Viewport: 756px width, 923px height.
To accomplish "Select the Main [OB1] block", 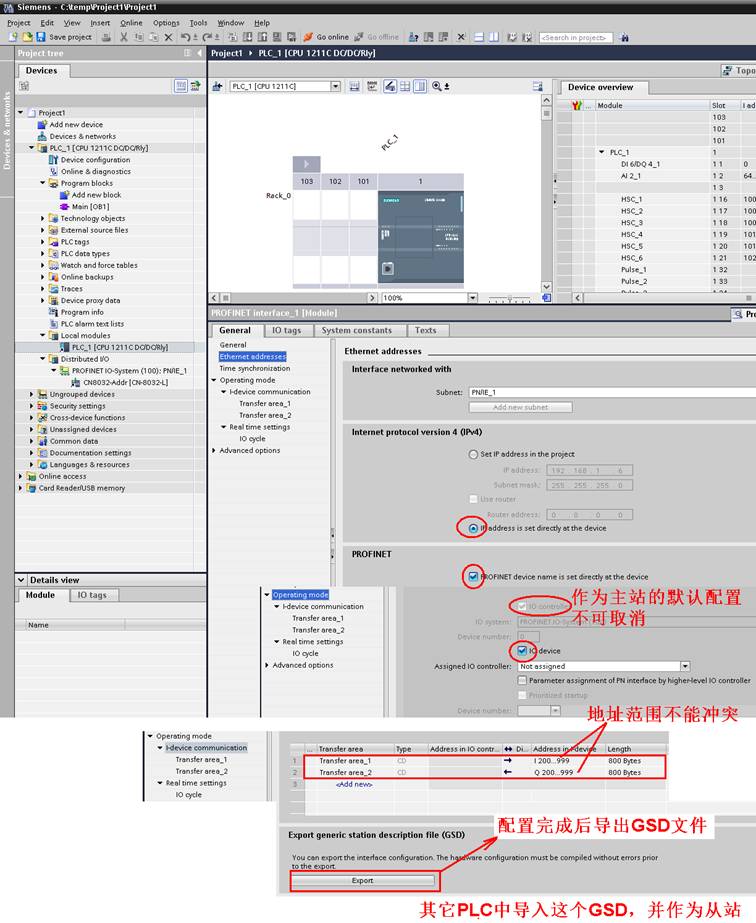I will 90,207.
